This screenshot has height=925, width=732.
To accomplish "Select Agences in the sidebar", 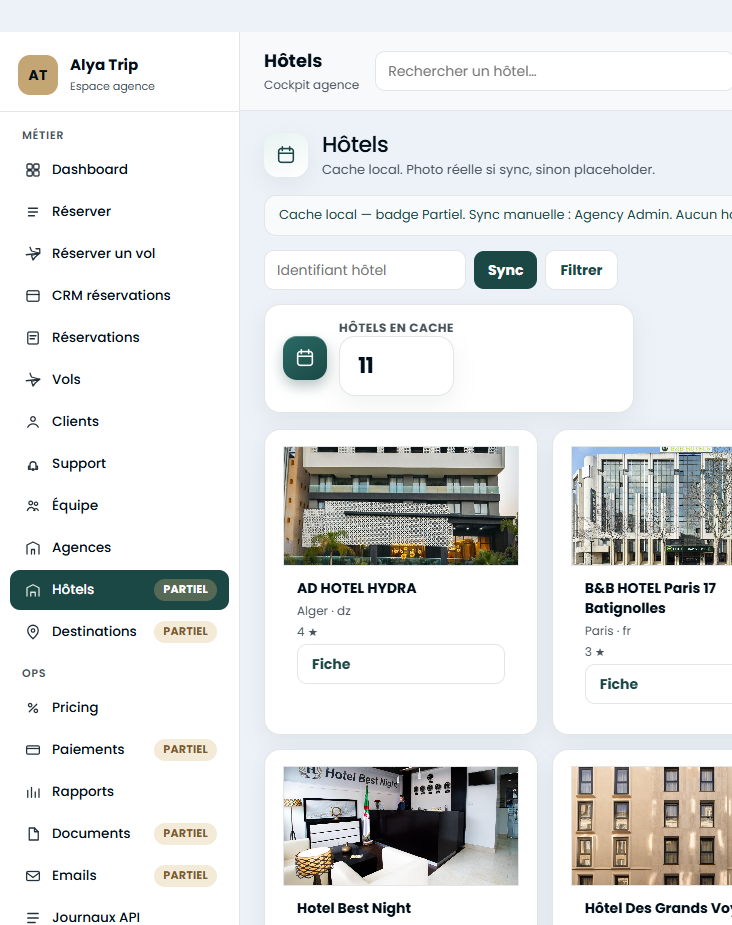I will pos(119,548).
